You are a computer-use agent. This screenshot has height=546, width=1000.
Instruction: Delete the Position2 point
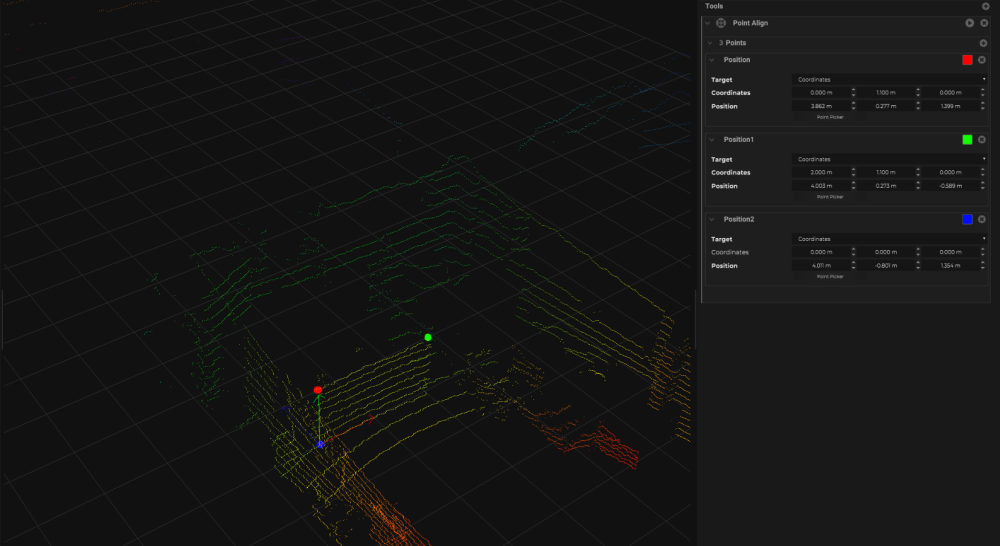pyautogui.click(x=982, y=219)
